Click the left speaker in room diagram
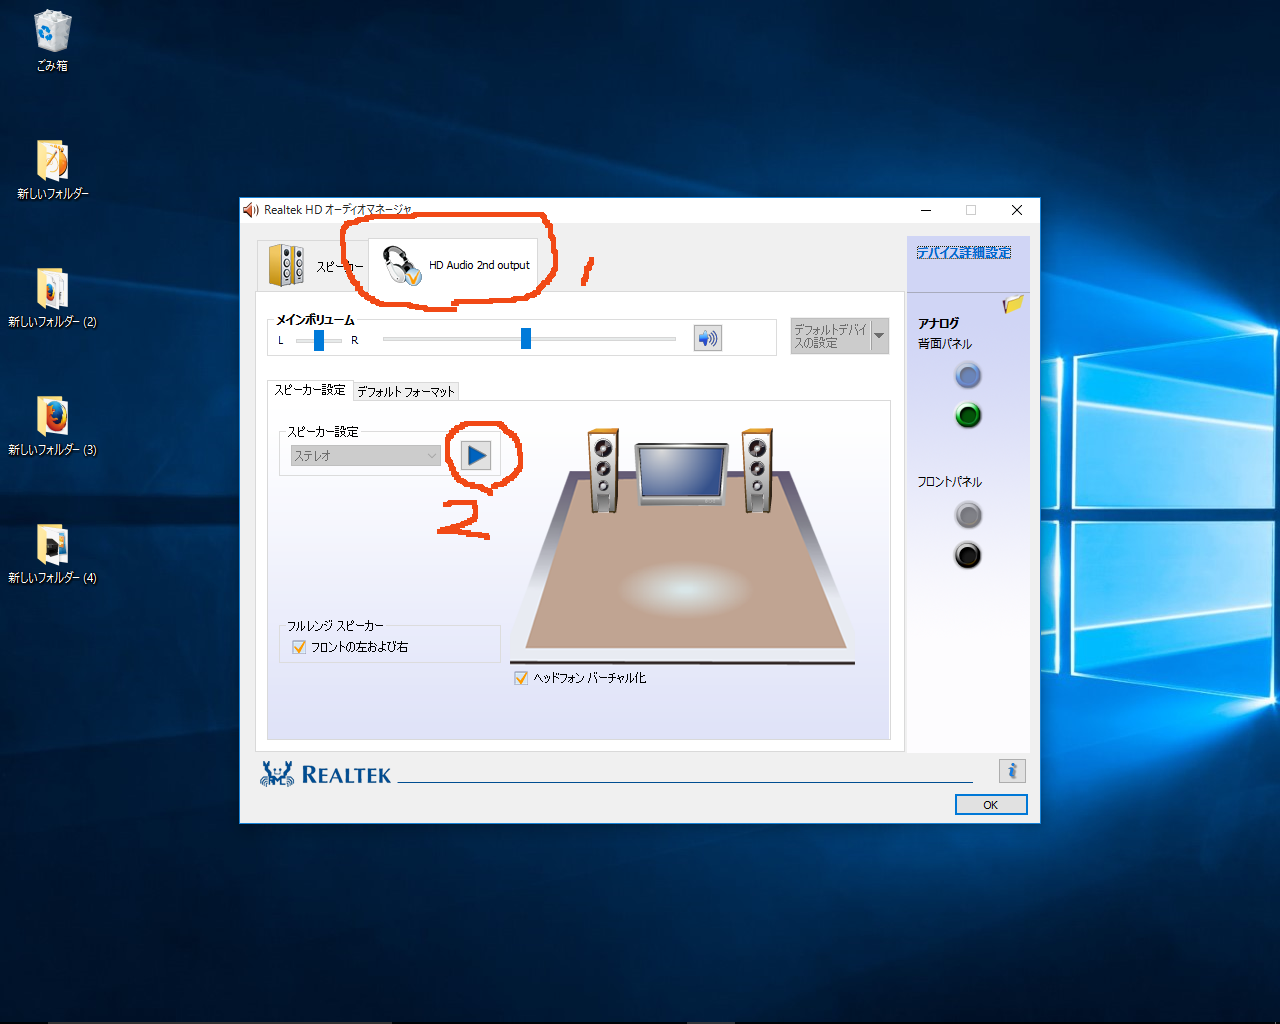 [603, 471]
